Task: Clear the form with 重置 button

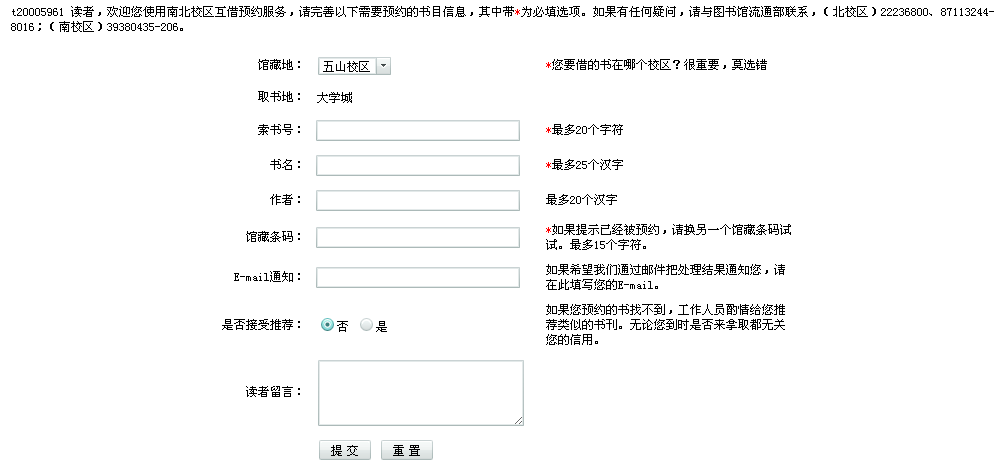Action: point(406,450)
